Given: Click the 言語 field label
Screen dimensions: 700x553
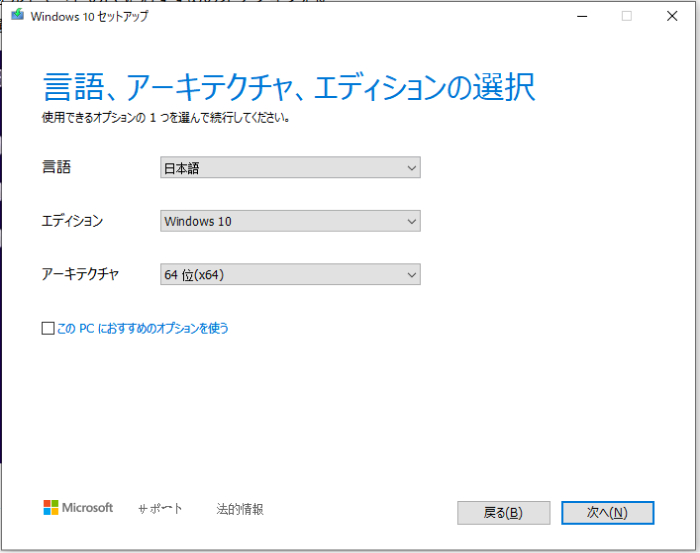Looking at the screenshot, I should [x=56, y=167].
